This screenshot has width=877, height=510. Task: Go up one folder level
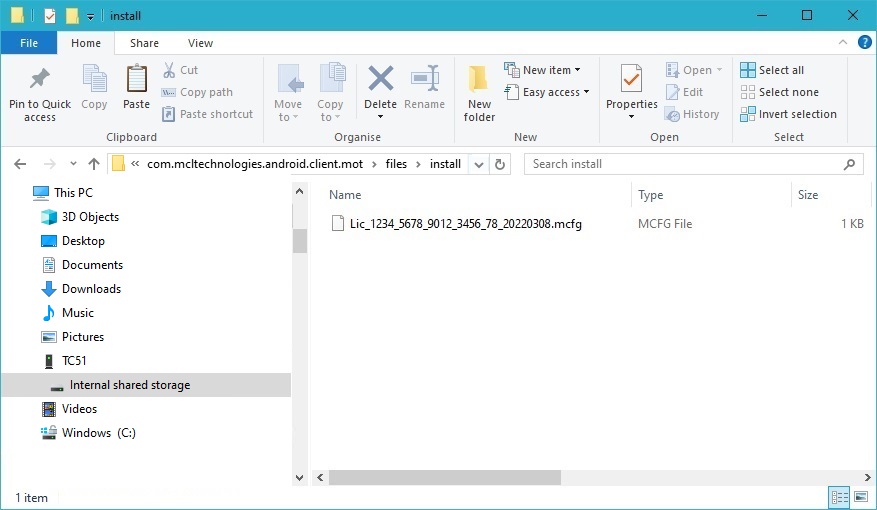(x=94, y=164)
